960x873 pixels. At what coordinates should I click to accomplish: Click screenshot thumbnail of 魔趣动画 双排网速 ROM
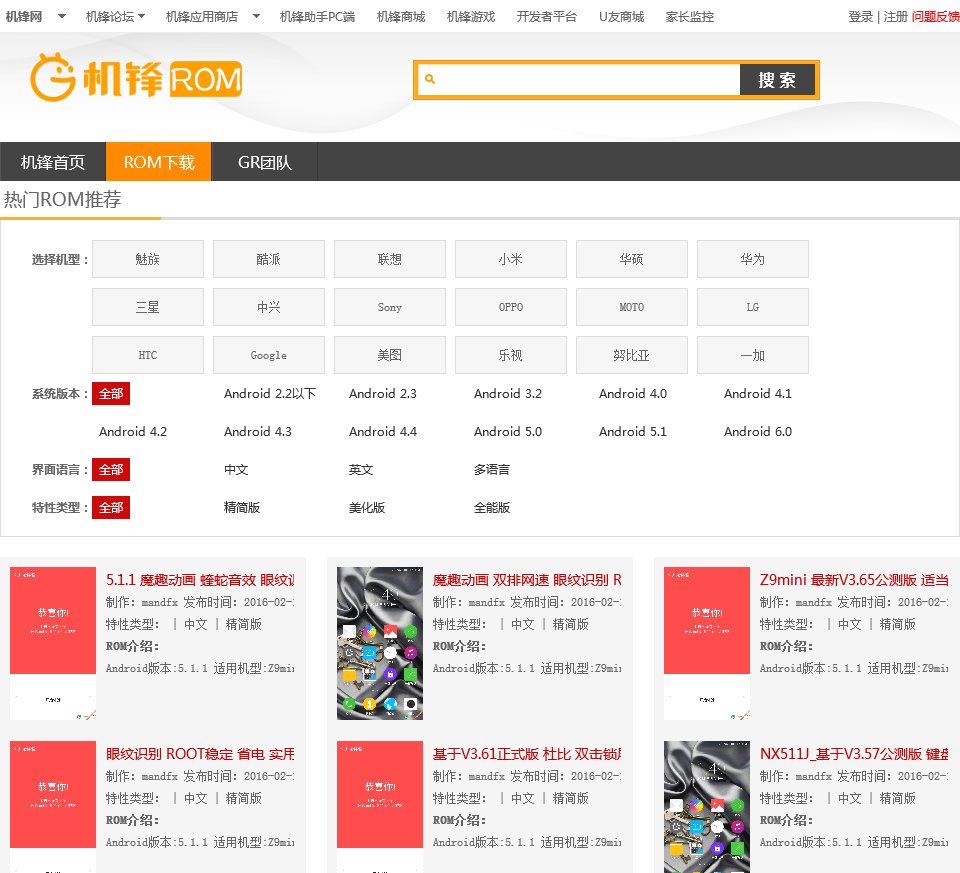[380, 643]
